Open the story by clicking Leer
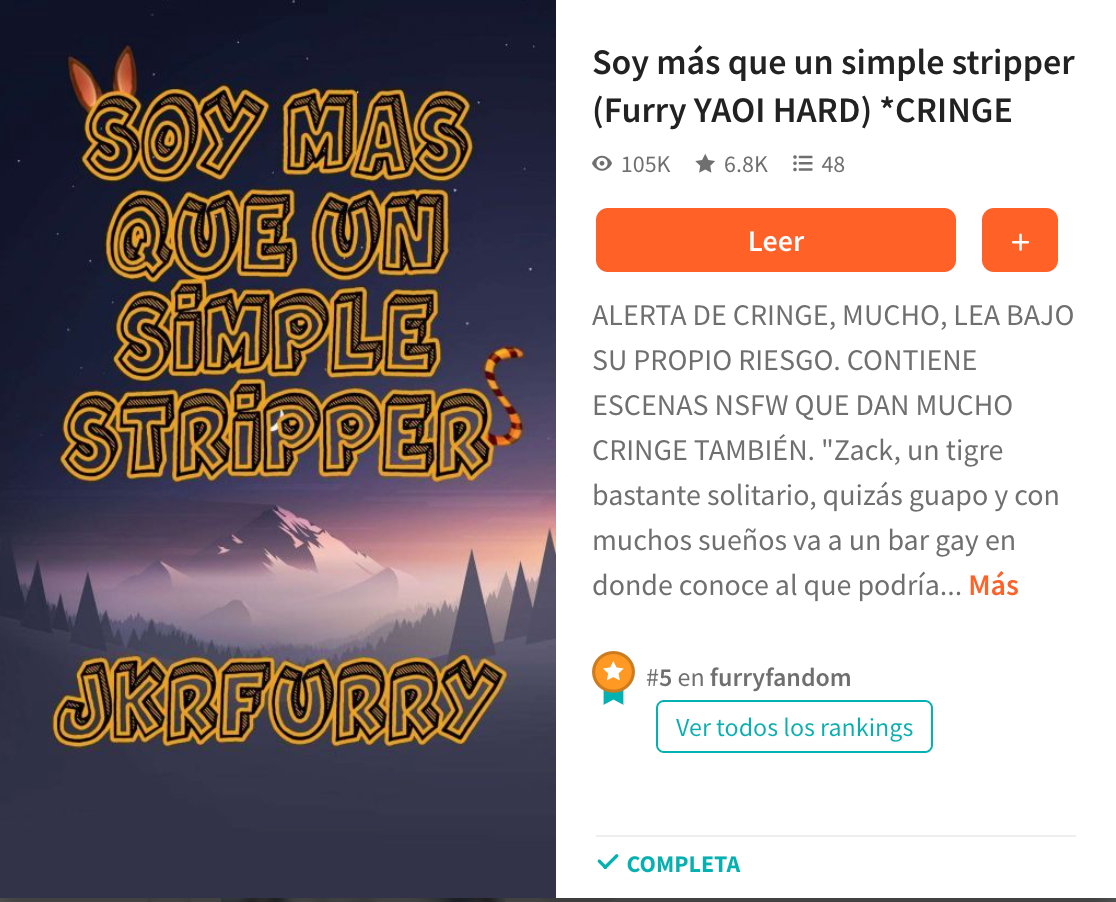This screenshot has height=902, width=1116. coord(776,240)
